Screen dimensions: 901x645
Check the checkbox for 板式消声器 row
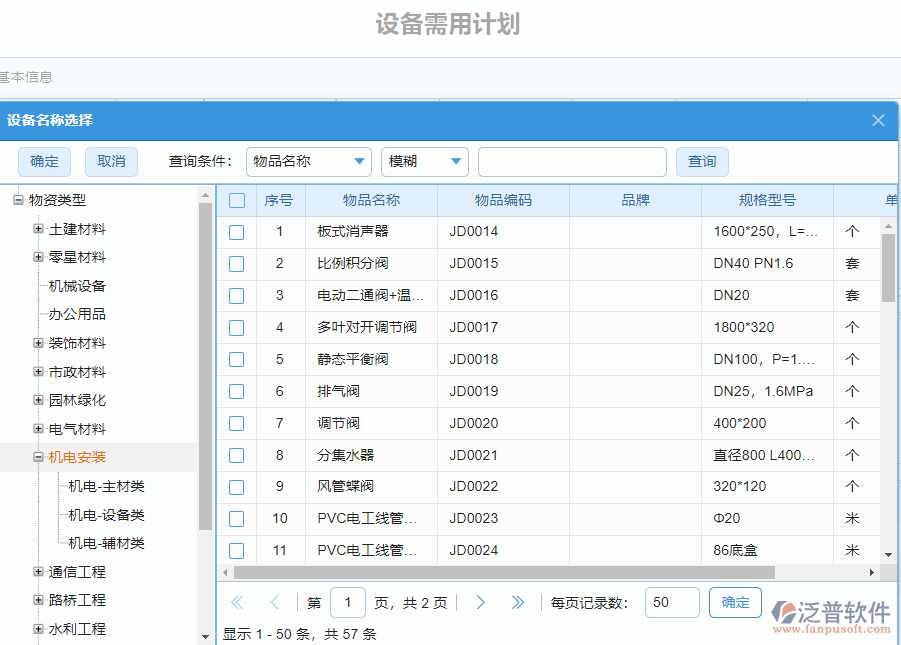(x=236, y=231)
